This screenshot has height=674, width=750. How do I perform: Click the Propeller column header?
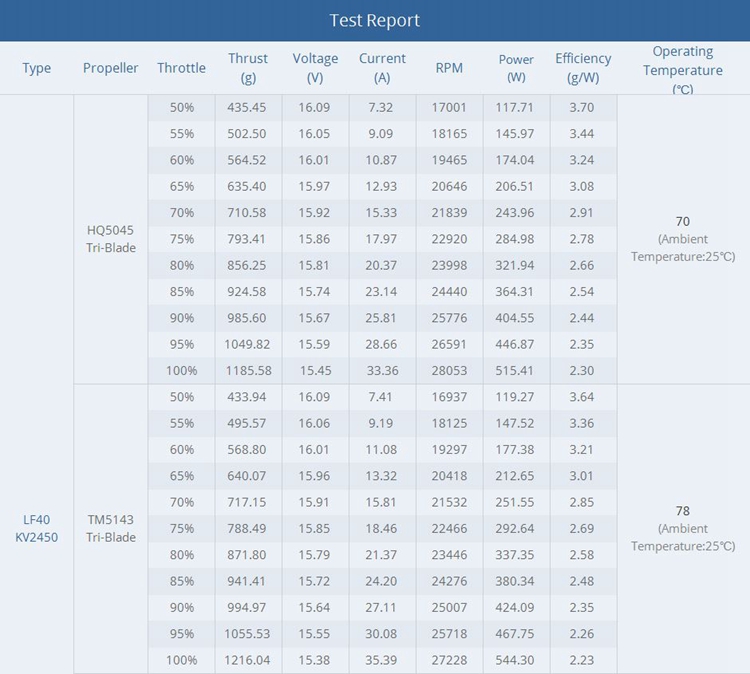pos(111,69)
